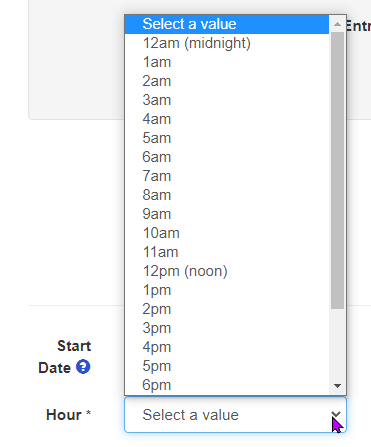Click the scrollbar track below the thumb

pos(337,343)
